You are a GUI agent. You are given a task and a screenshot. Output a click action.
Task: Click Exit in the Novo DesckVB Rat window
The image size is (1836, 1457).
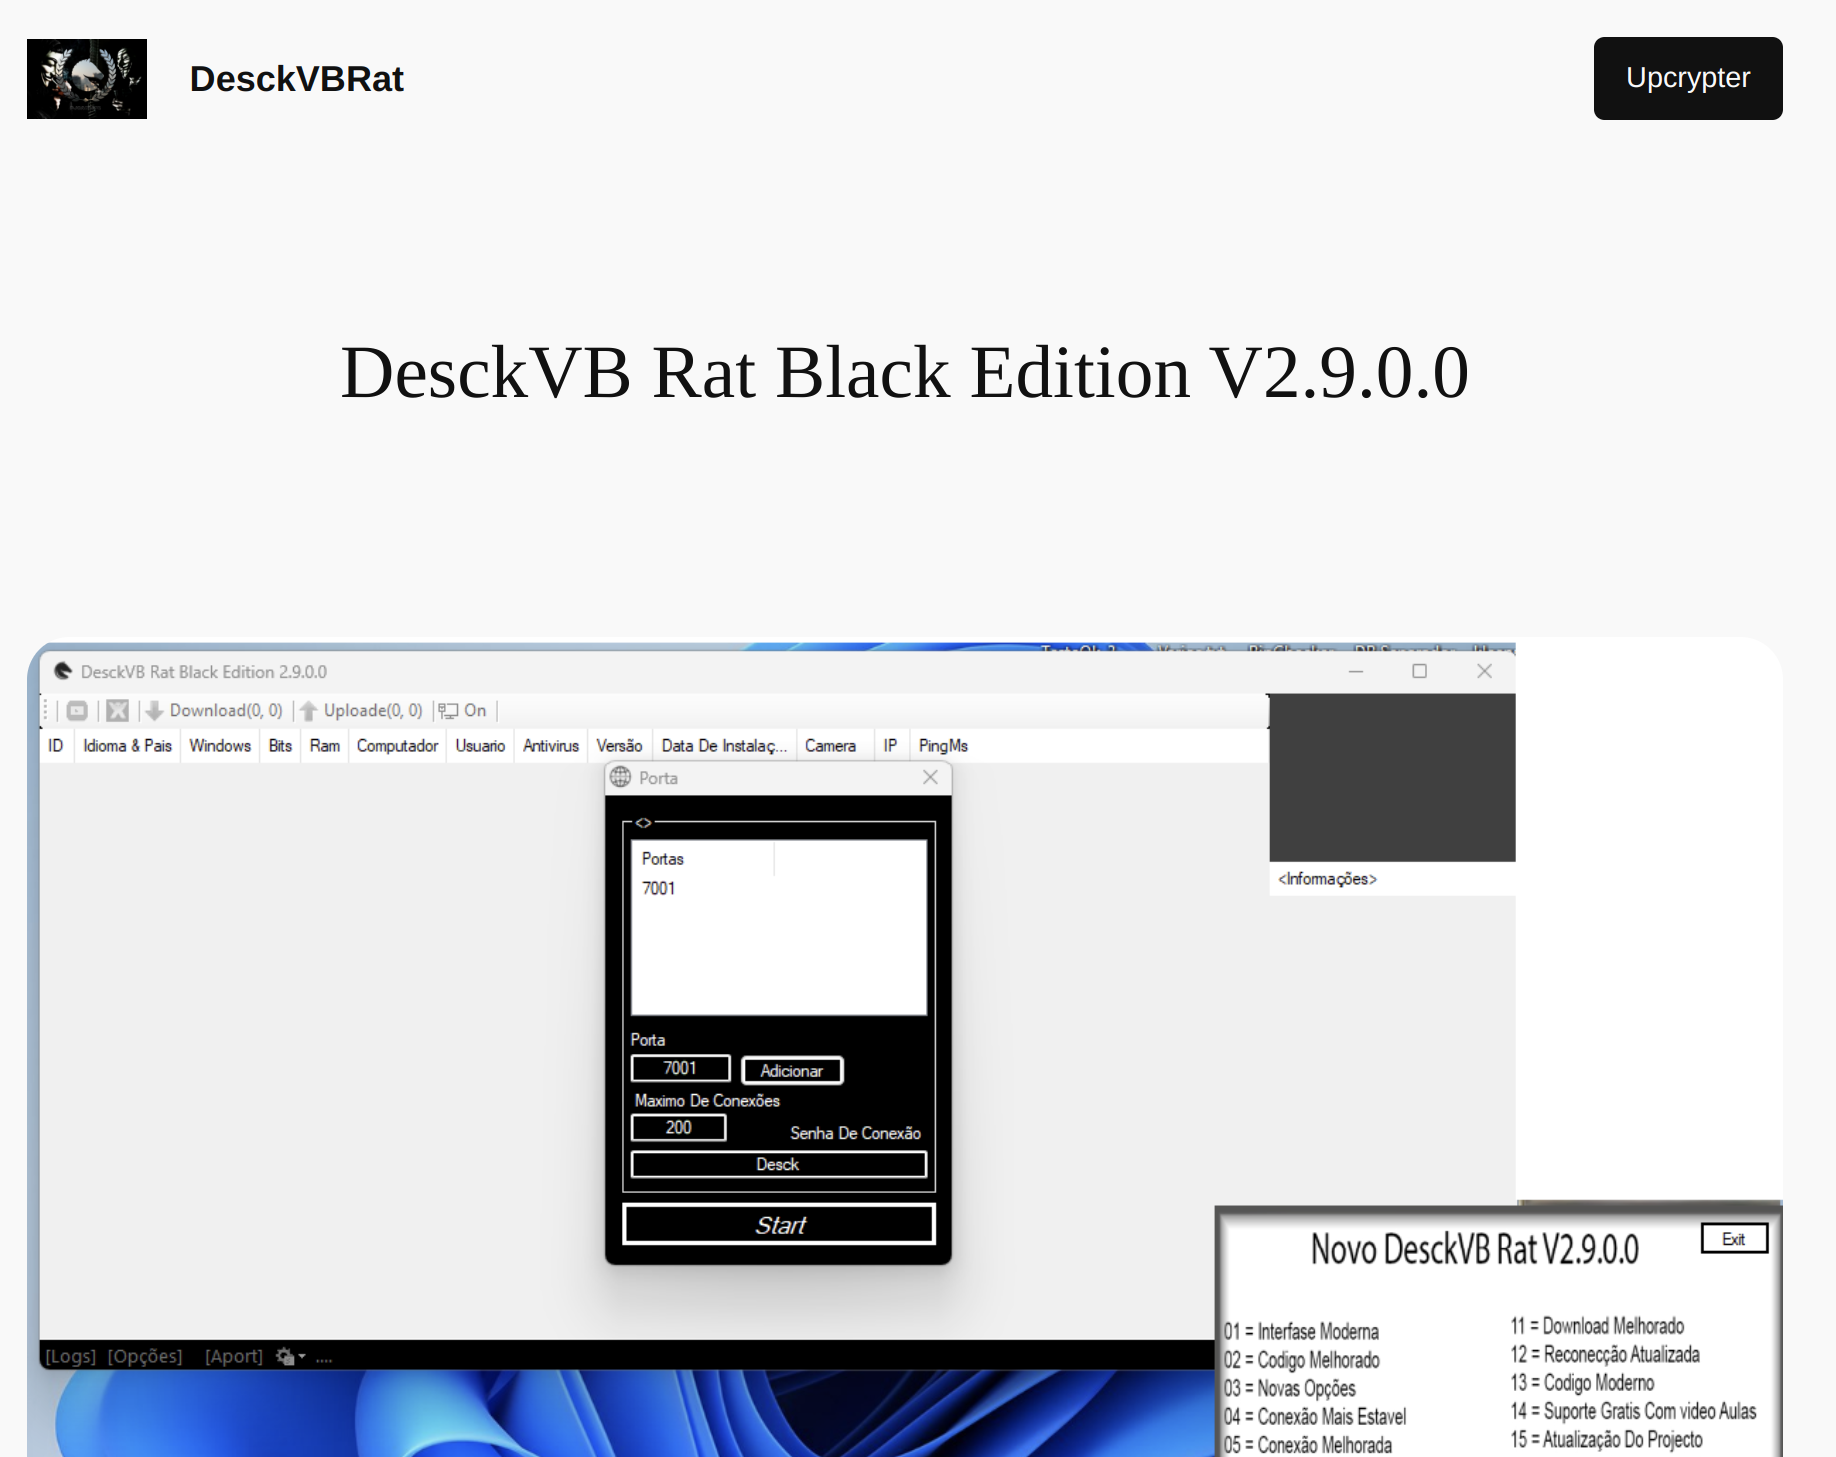(1734, 1239)
